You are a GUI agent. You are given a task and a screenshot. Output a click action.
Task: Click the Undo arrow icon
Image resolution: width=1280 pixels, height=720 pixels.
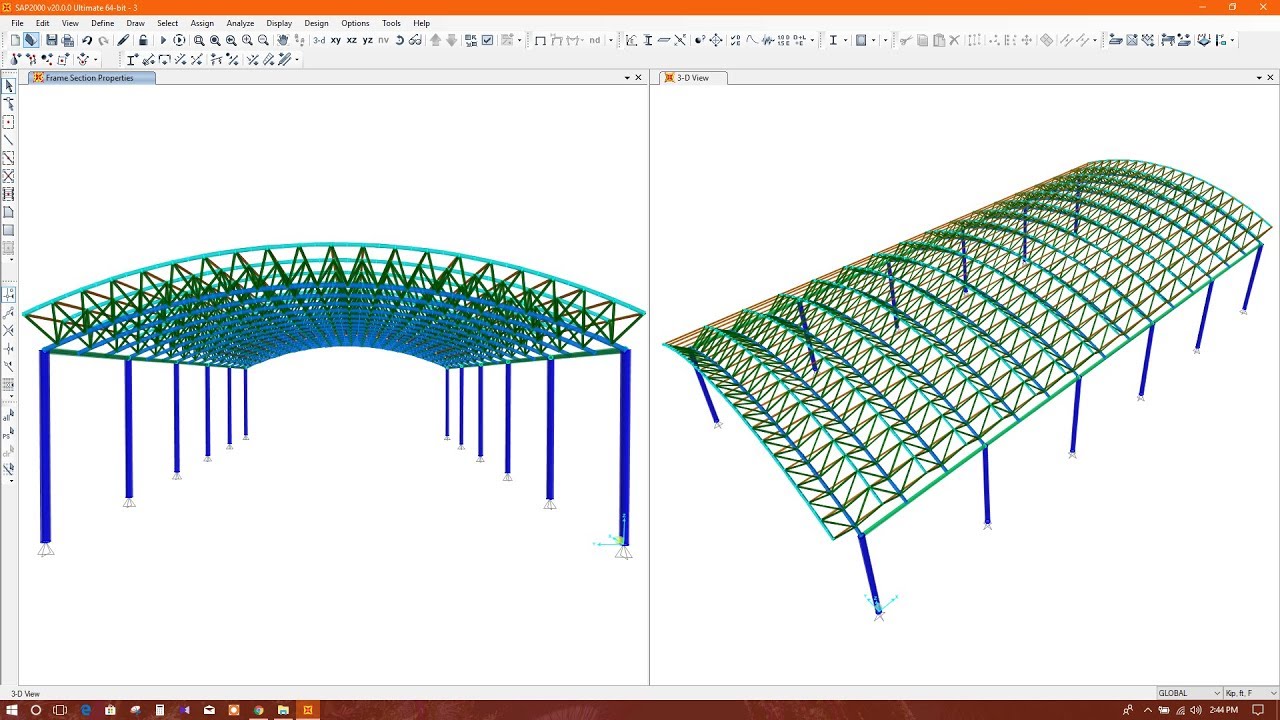click(x=87, y=40)
